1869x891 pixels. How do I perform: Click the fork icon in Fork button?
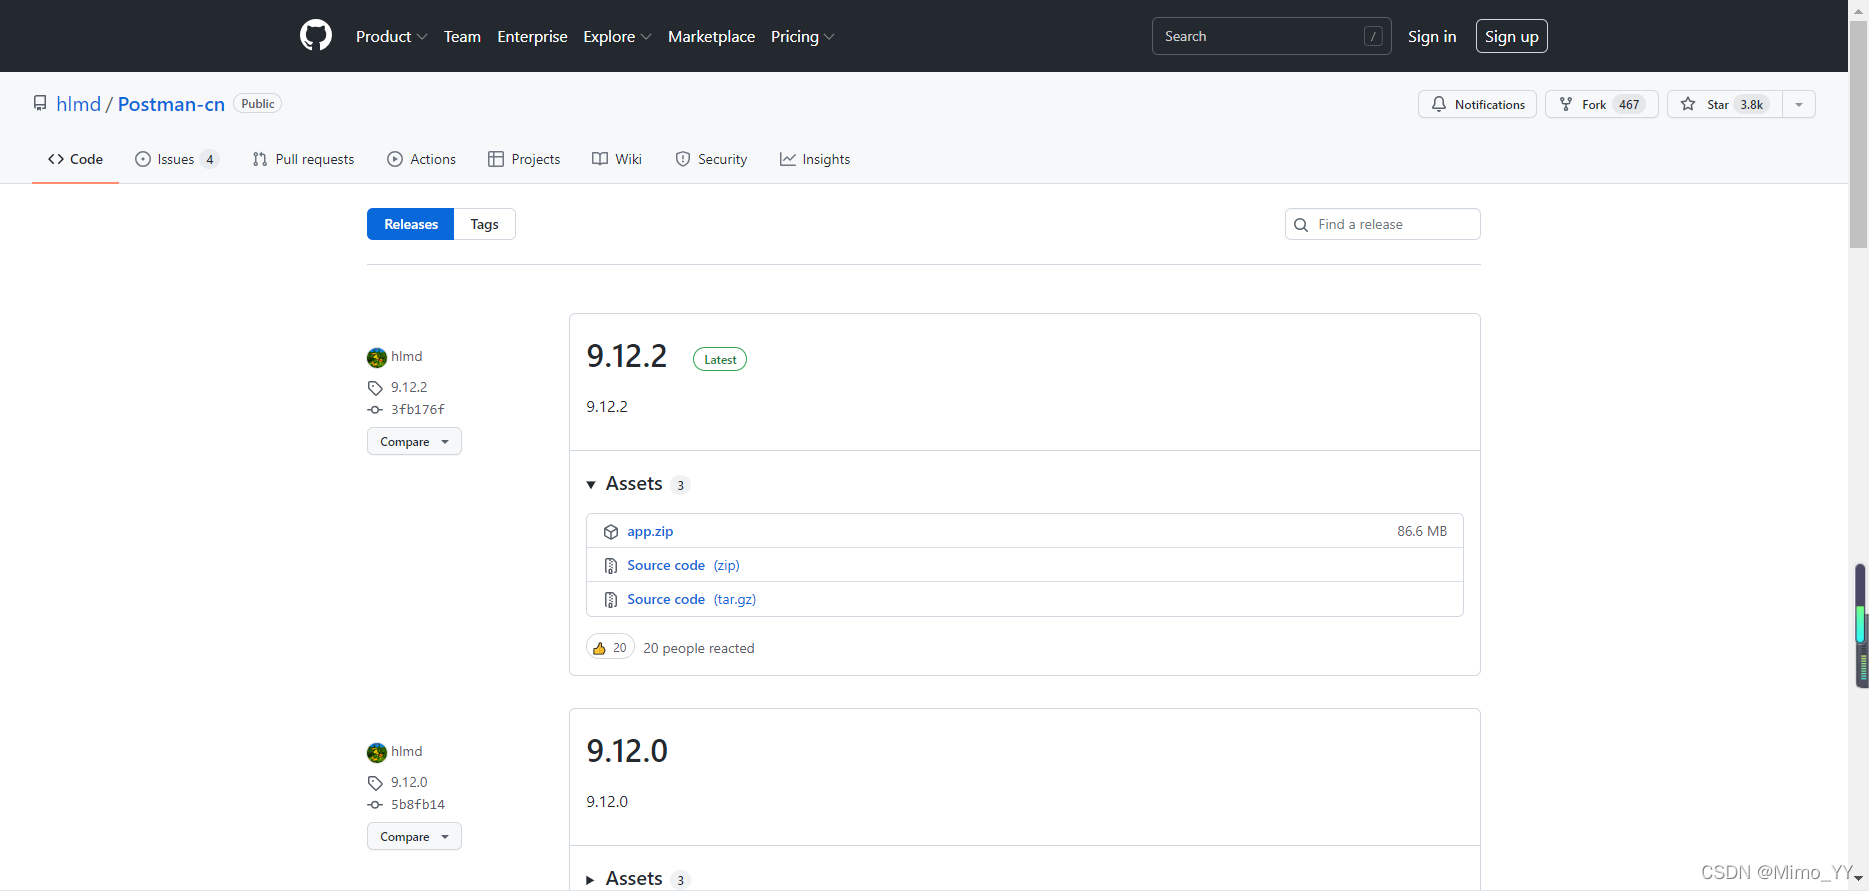1566,104
